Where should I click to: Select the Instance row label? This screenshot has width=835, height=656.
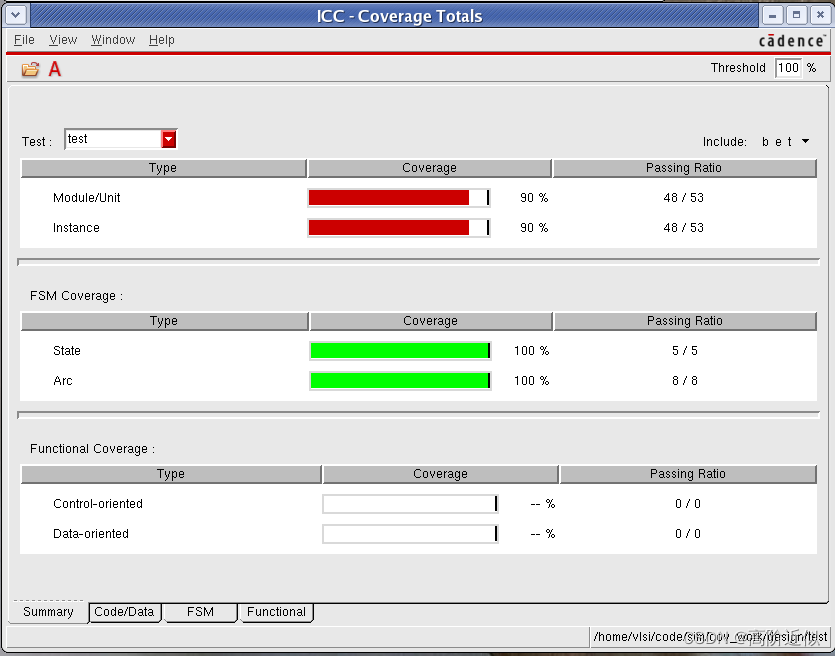(76, 227)
